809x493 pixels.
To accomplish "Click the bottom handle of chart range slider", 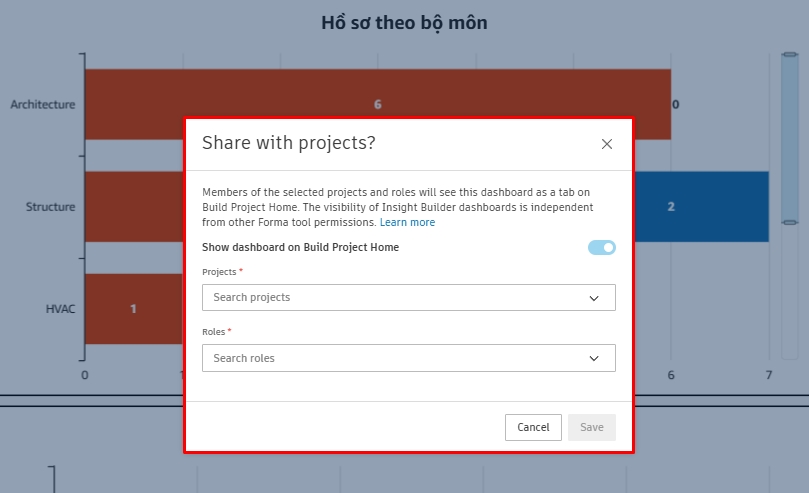I will click(x=790, y=223).
